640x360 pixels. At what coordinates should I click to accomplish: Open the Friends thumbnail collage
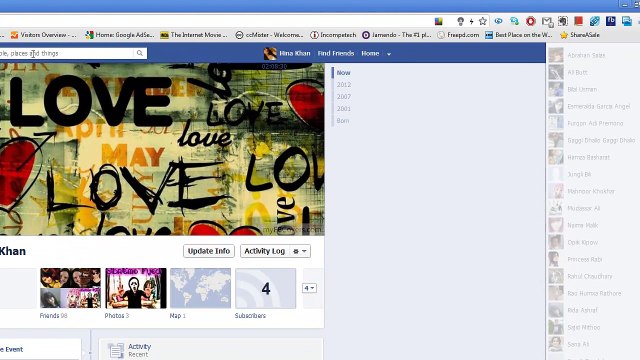pyautogui.click(x=70, y=288)
